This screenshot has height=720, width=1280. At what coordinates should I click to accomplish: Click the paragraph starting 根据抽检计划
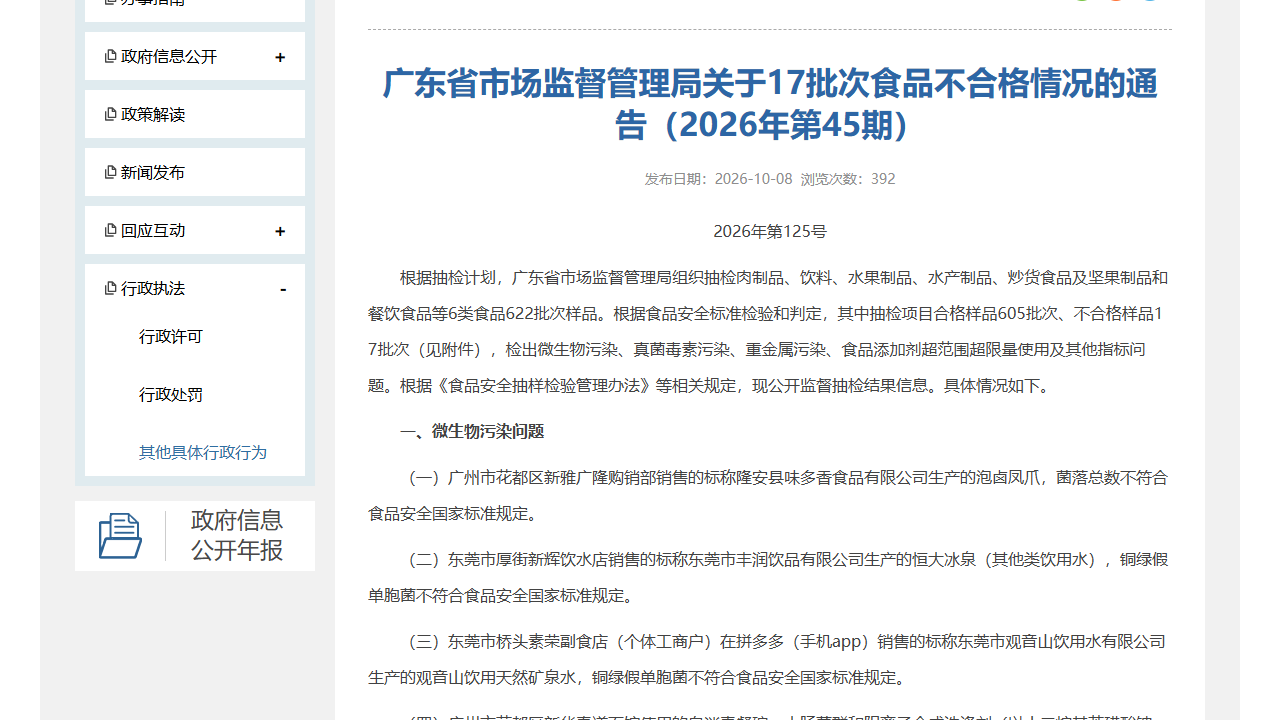[770, 332]
